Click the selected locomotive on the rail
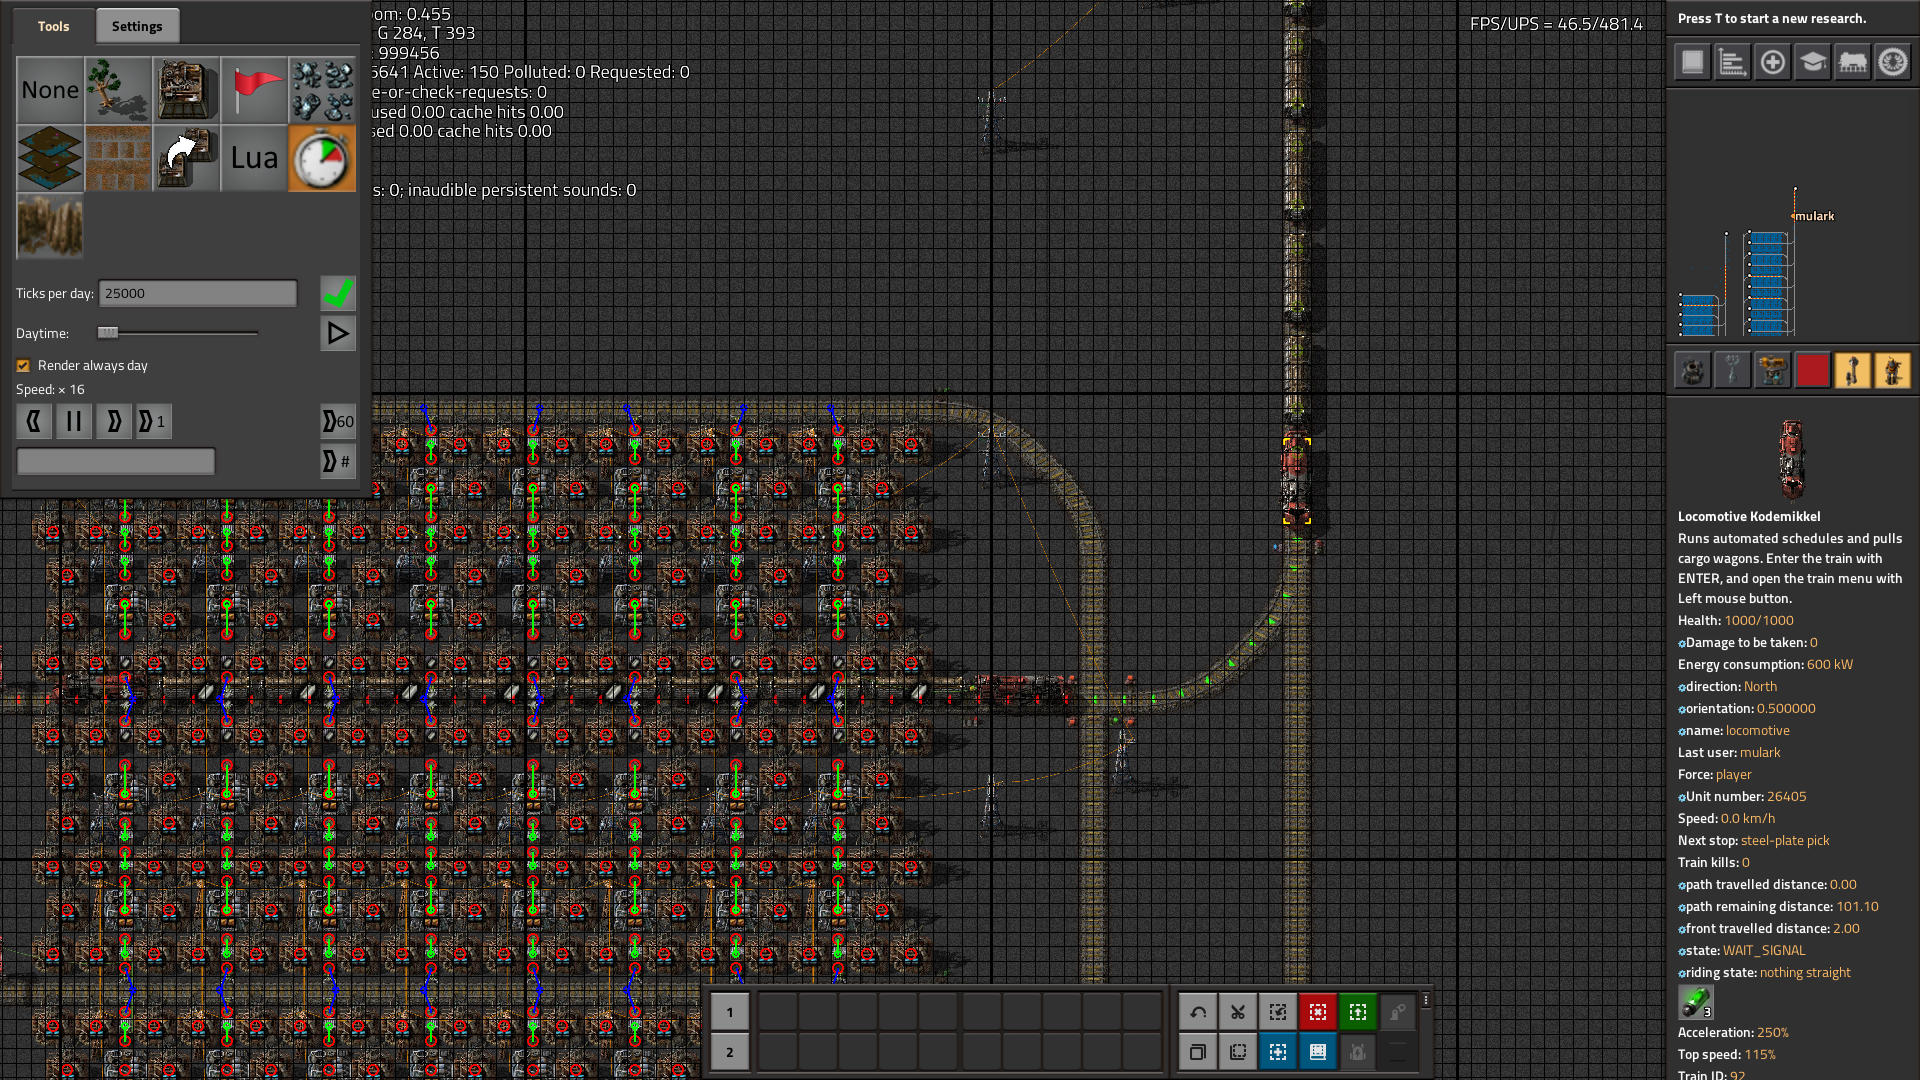This screenshot has width=1920, height=1080. [x=1297, y=480]
